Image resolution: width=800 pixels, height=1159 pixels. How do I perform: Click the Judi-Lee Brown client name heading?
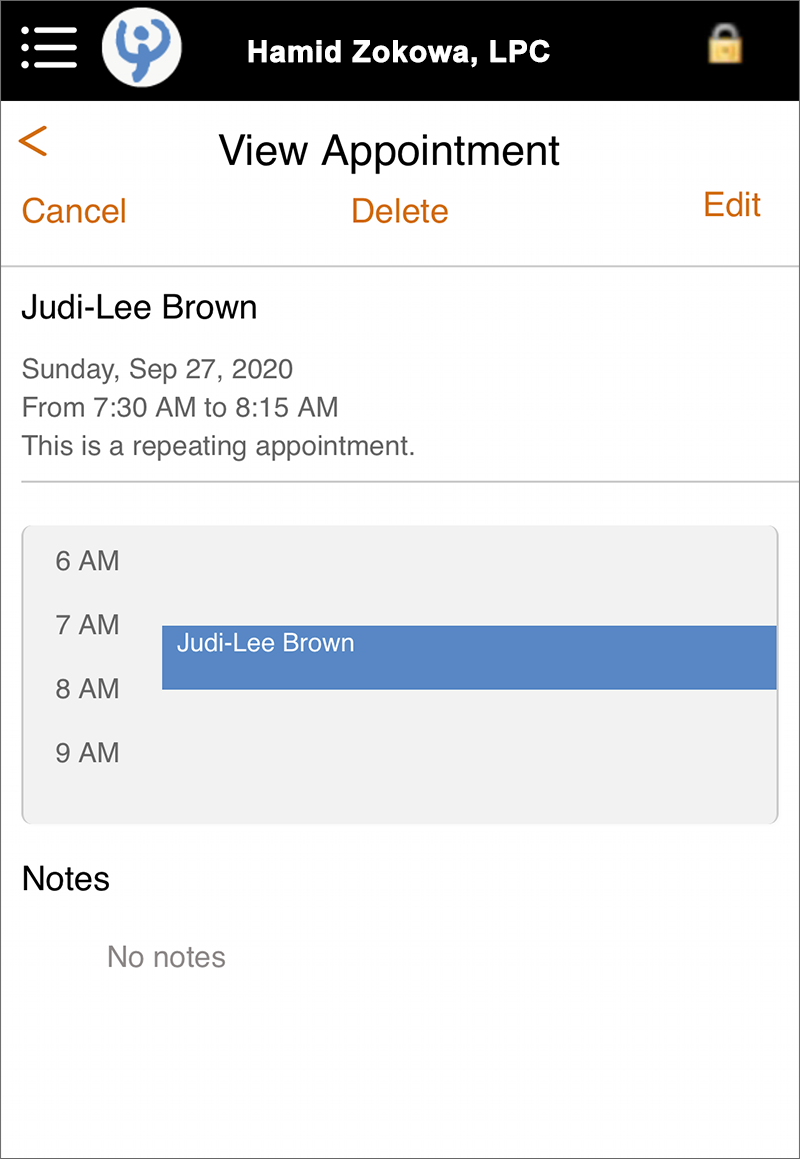tap(139, 307)
